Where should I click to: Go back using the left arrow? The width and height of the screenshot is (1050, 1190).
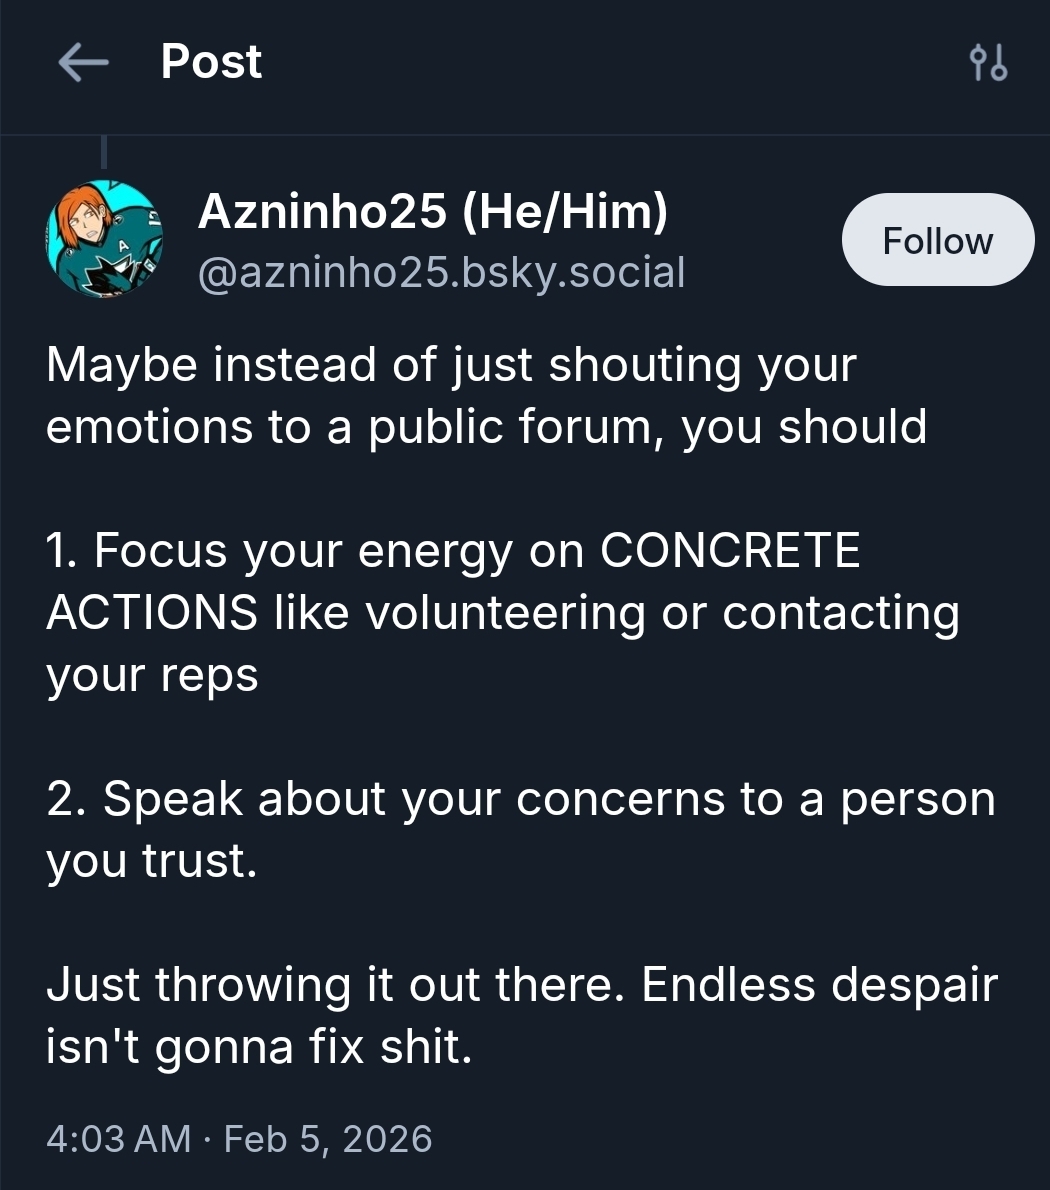pos(83,62)
